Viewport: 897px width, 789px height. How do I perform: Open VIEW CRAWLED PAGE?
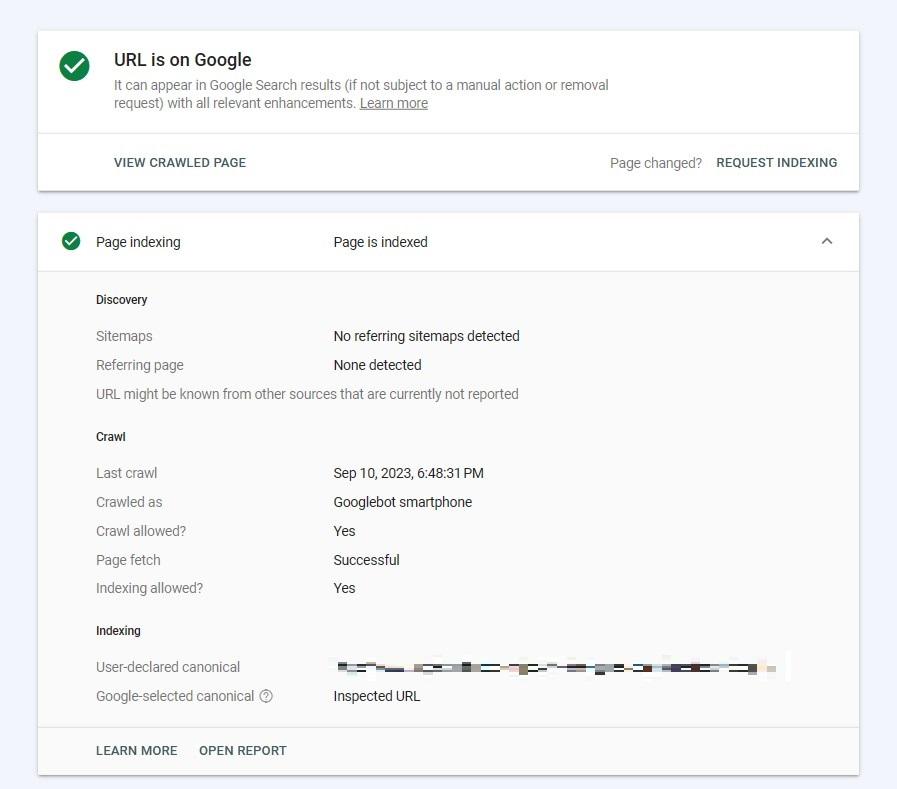click(180, 162)
